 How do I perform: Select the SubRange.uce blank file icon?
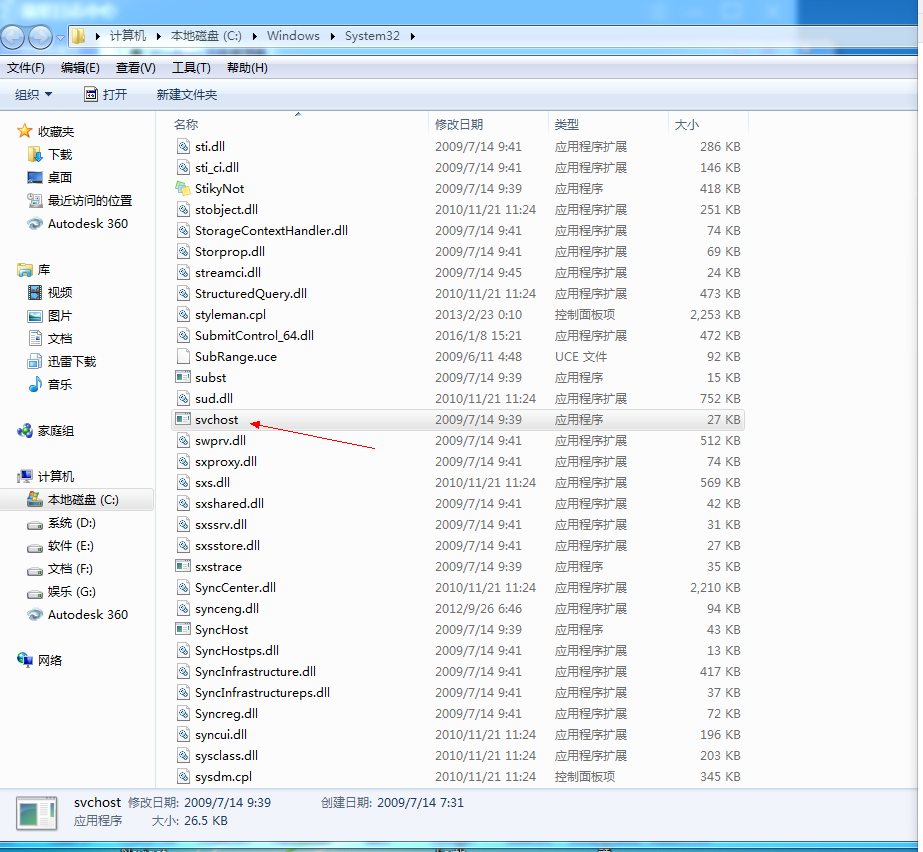click(x=183, y=356)
